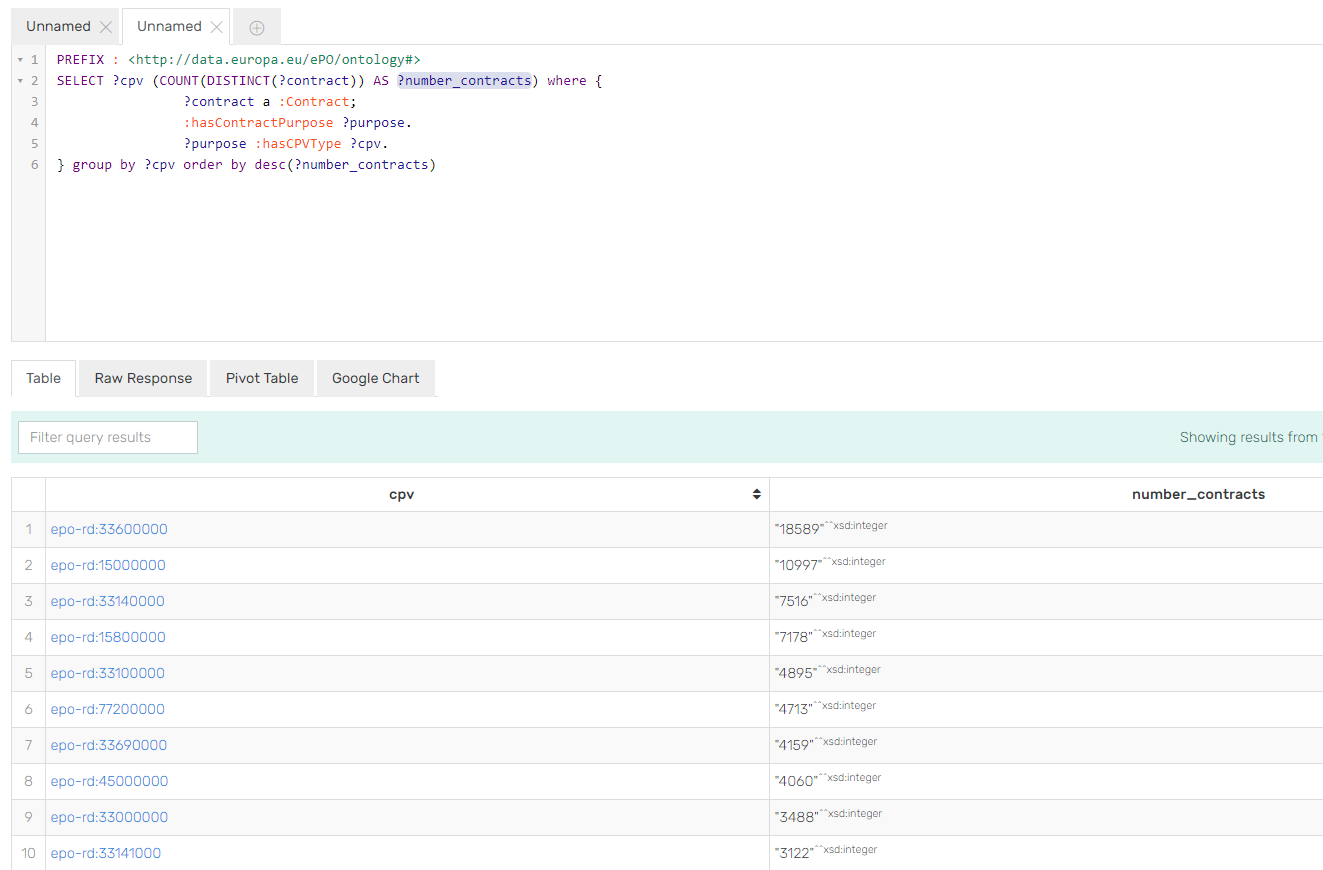Viewport: 1323px width, 870px height.
Task: Switch to the Raw Response tab
Action: click(x=143, y=378)
